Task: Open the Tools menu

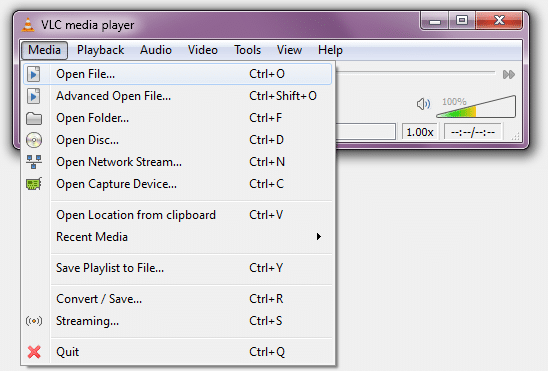Action: pos(247,50)
